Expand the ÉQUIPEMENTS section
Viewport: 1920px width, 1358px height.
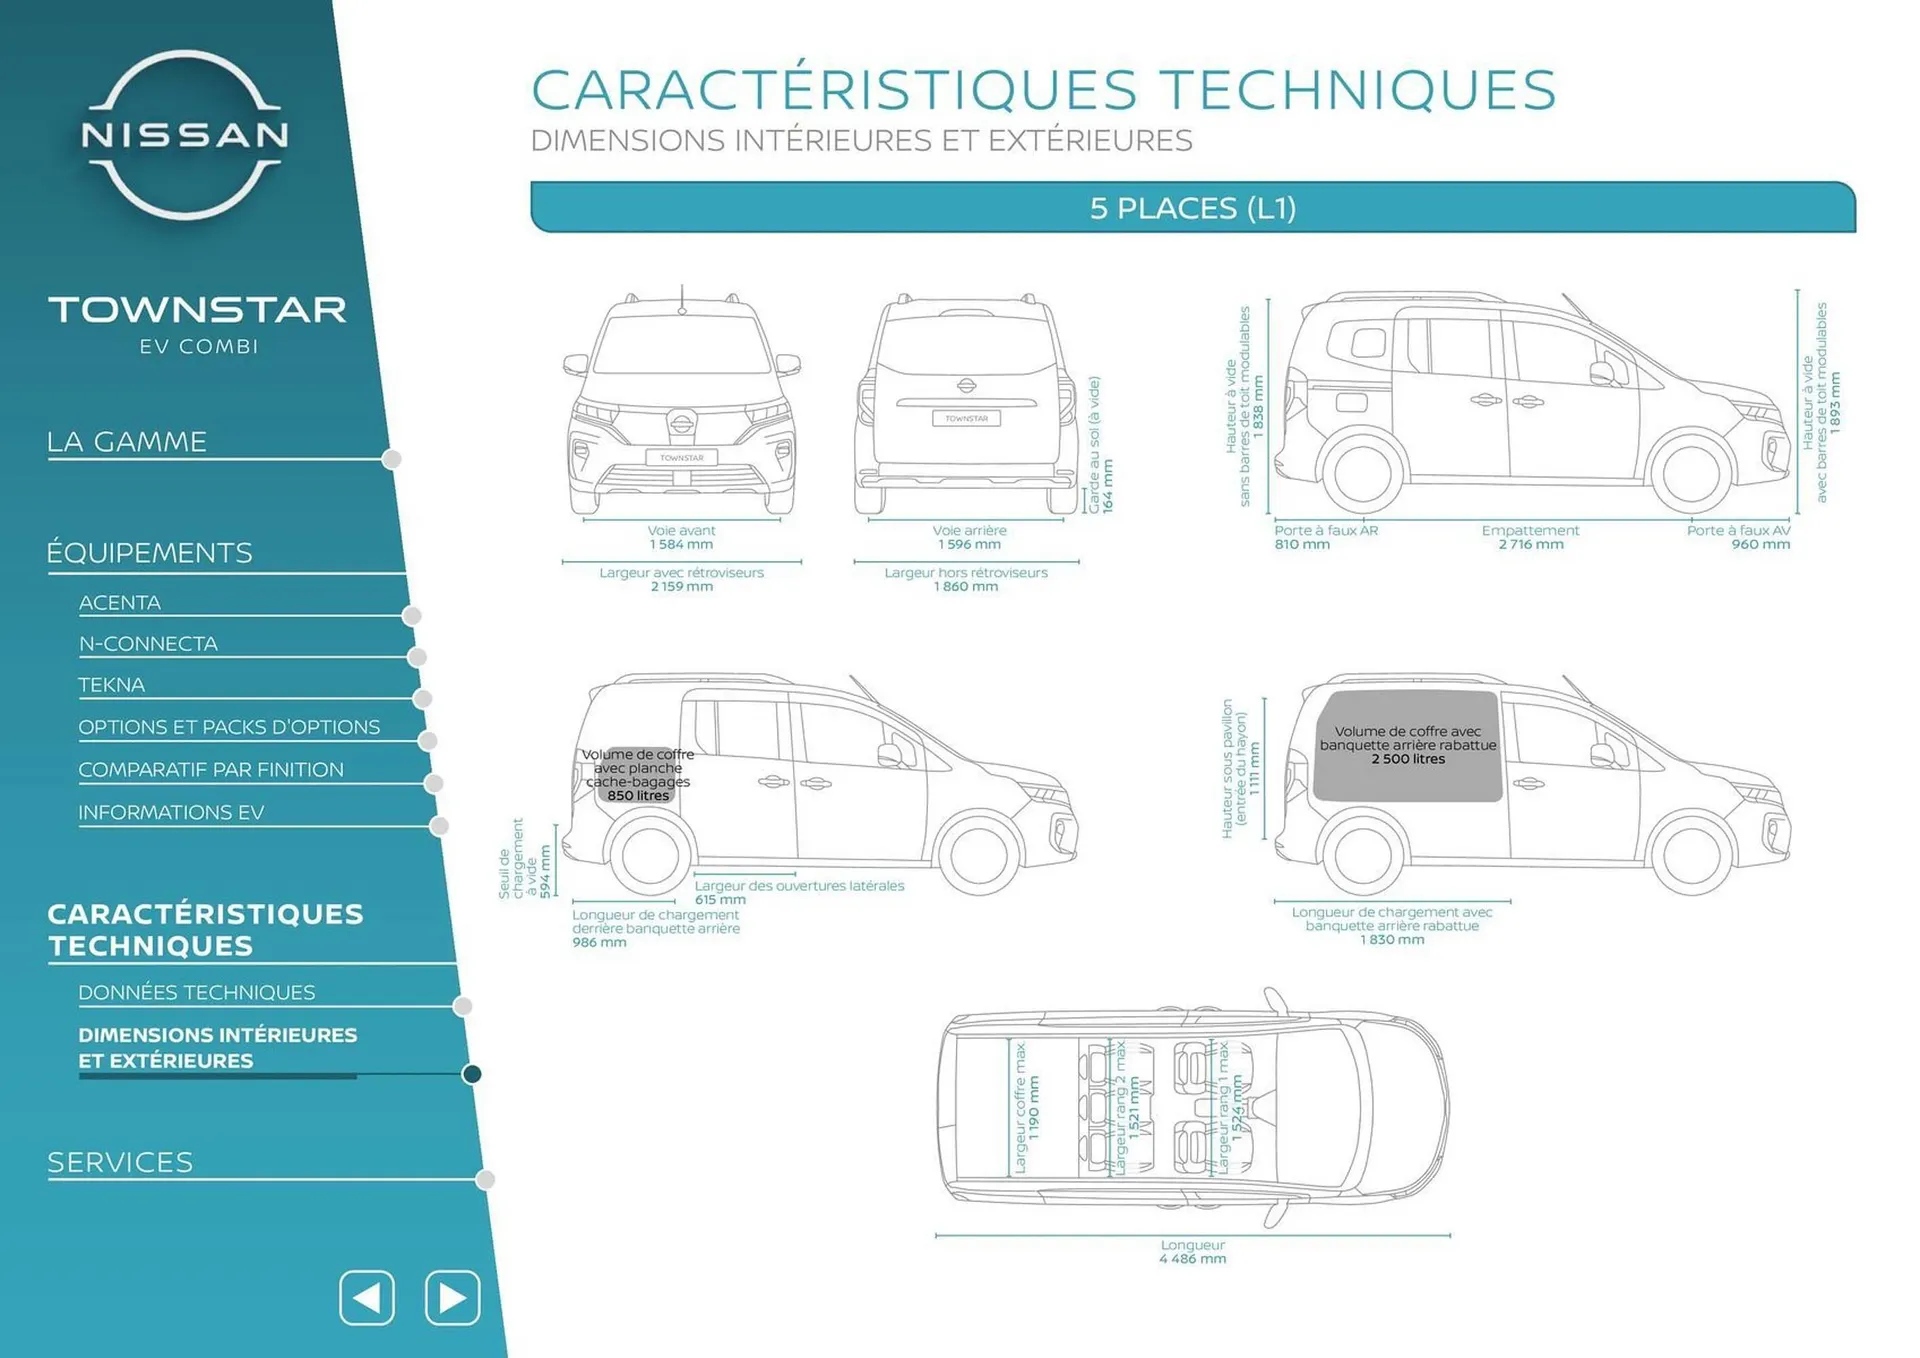pos(148,551)
